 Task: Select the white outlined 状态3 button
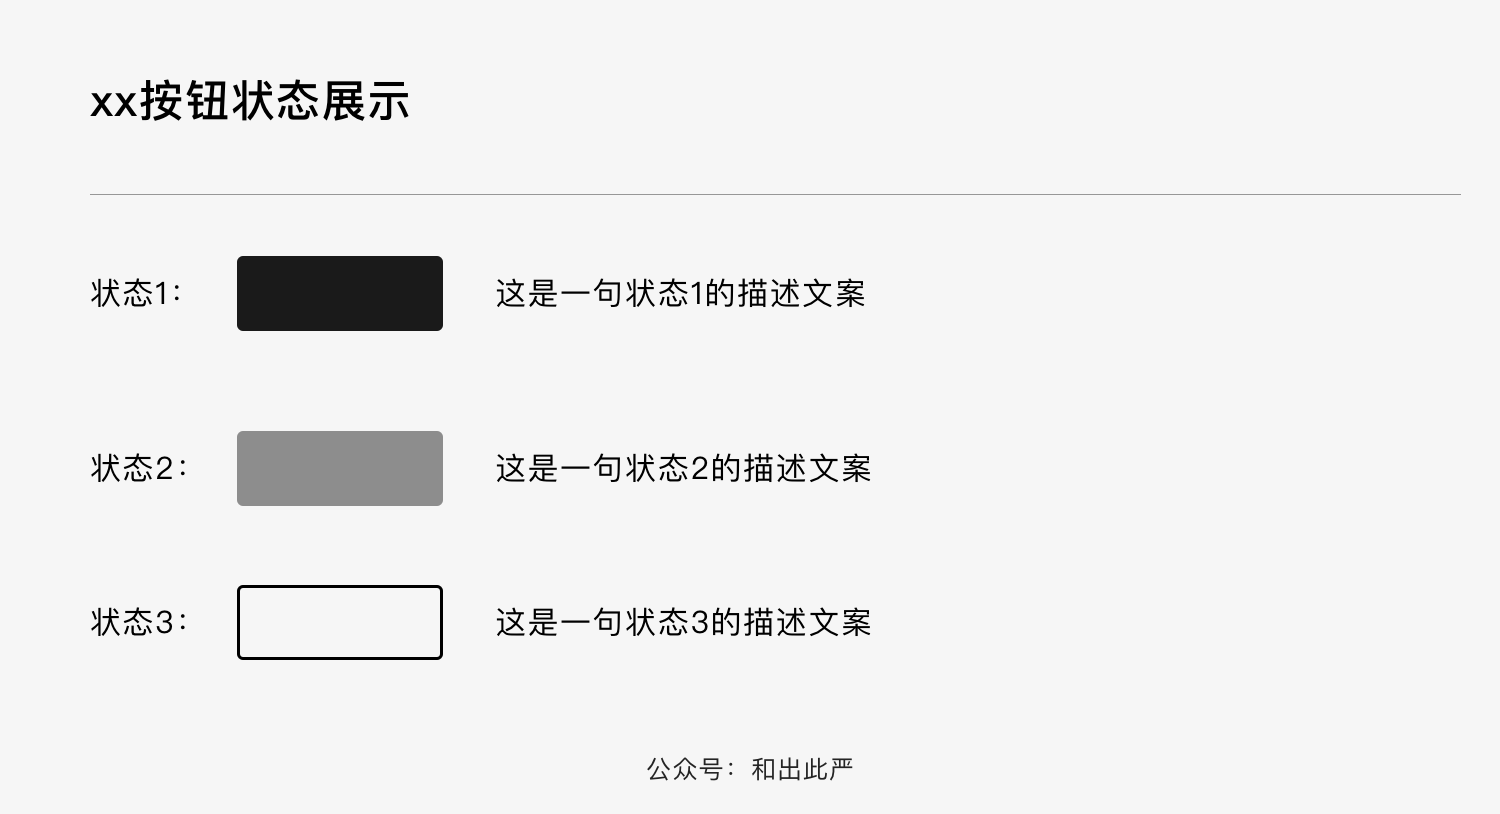[x=340, y=622]
